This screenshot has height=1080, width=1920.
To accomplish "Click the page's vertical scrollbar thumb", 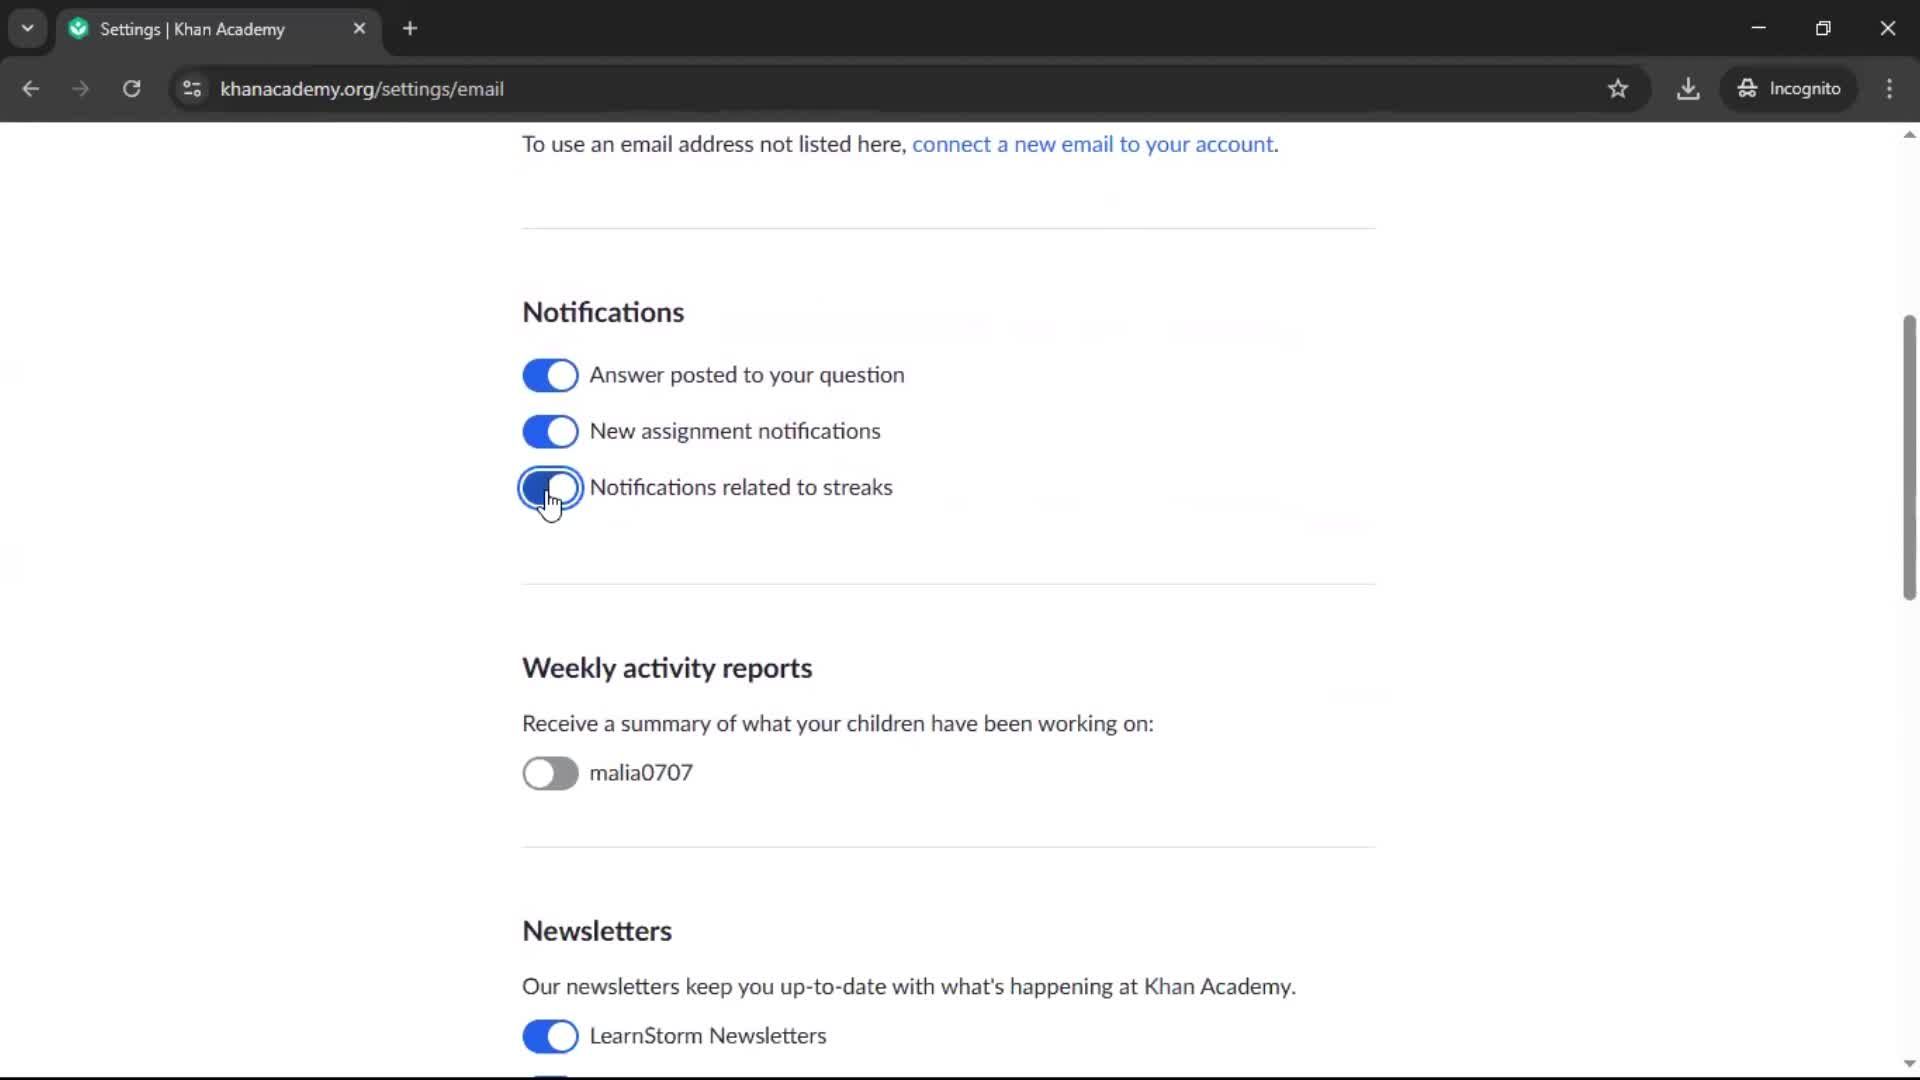I will tap(1909, 457).
